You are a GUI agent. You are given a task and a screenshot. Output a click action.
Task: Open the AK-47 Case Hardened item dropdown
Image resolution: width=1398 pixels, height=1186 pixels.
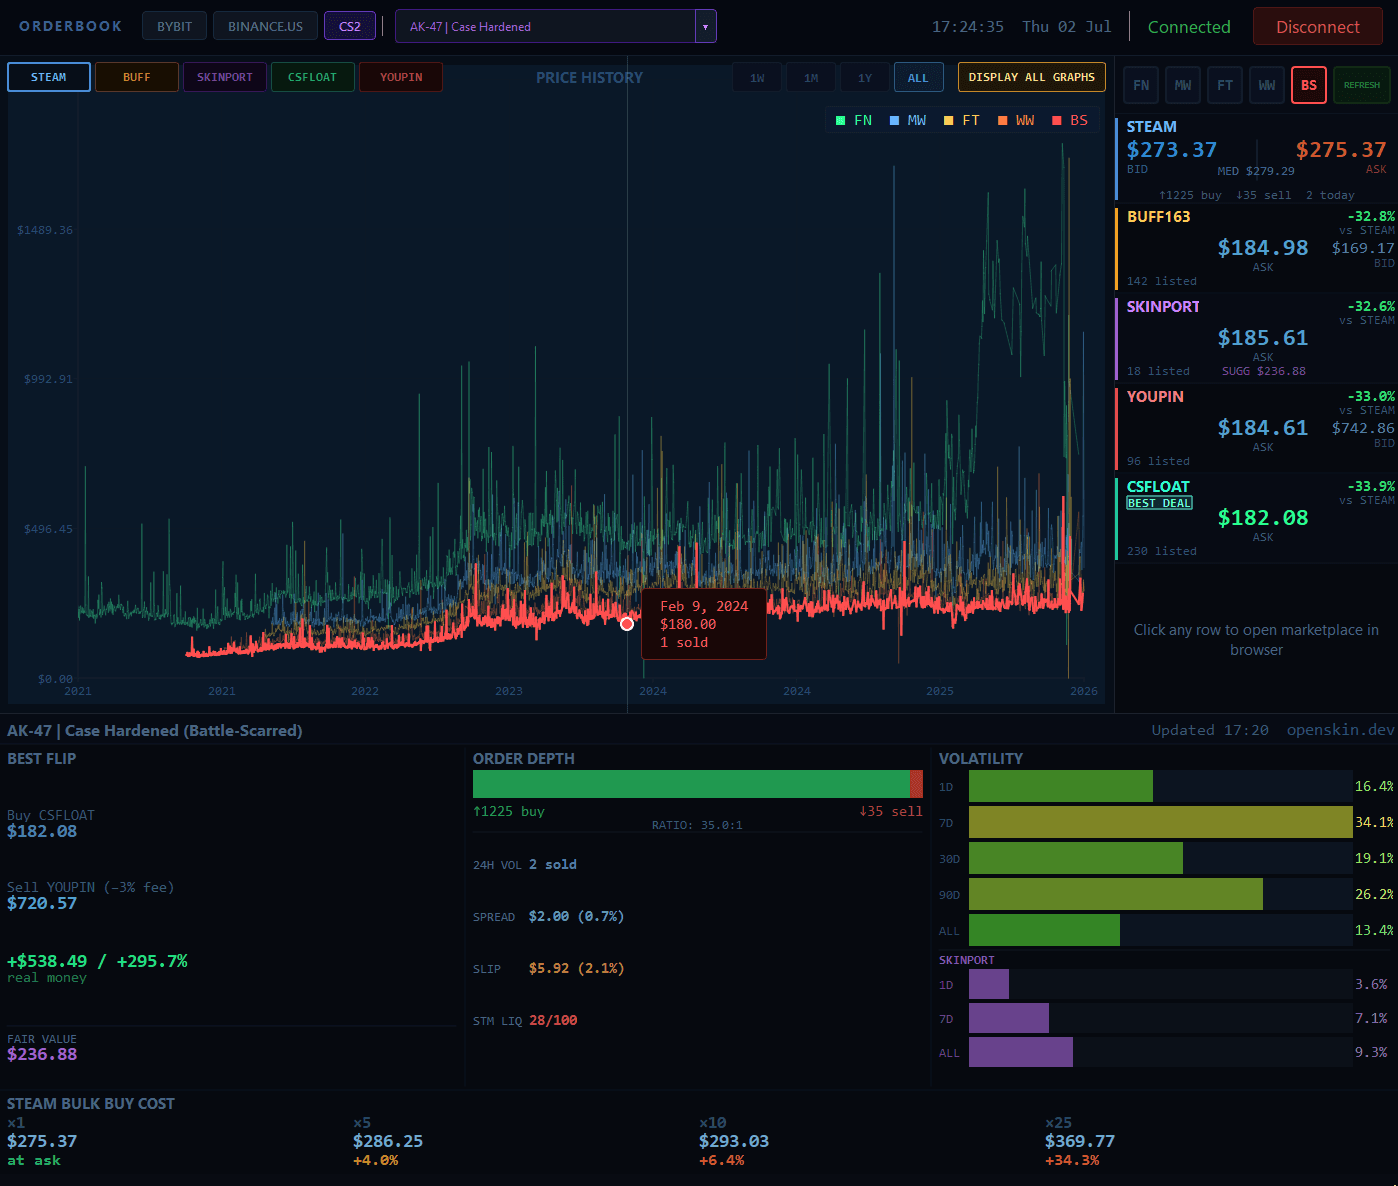556,26
